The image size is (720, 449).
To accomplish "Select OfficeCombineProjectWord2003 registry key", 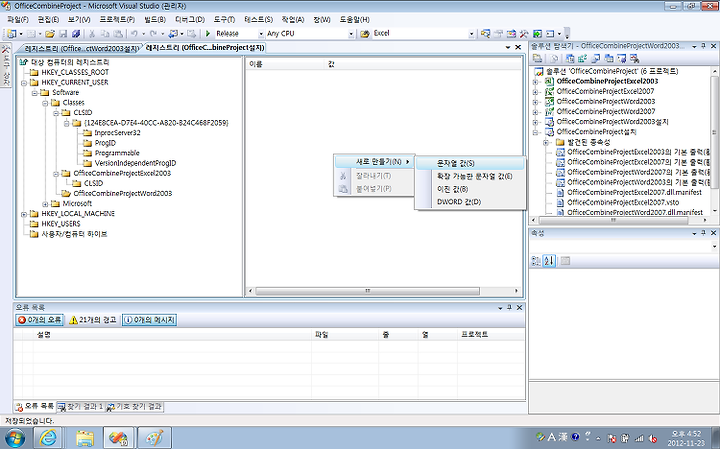I will 123,193.
